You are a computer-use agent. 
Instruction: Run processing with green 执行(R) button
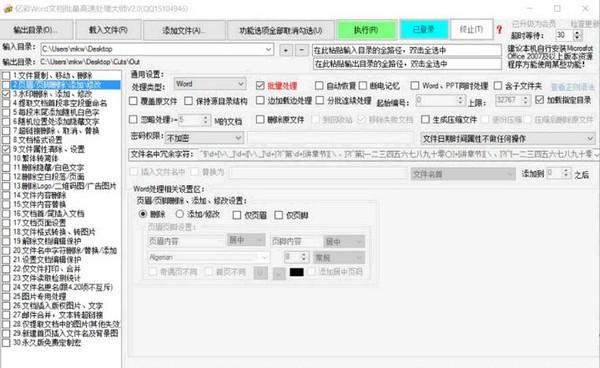pyautogui.click(x=366, y=30)
